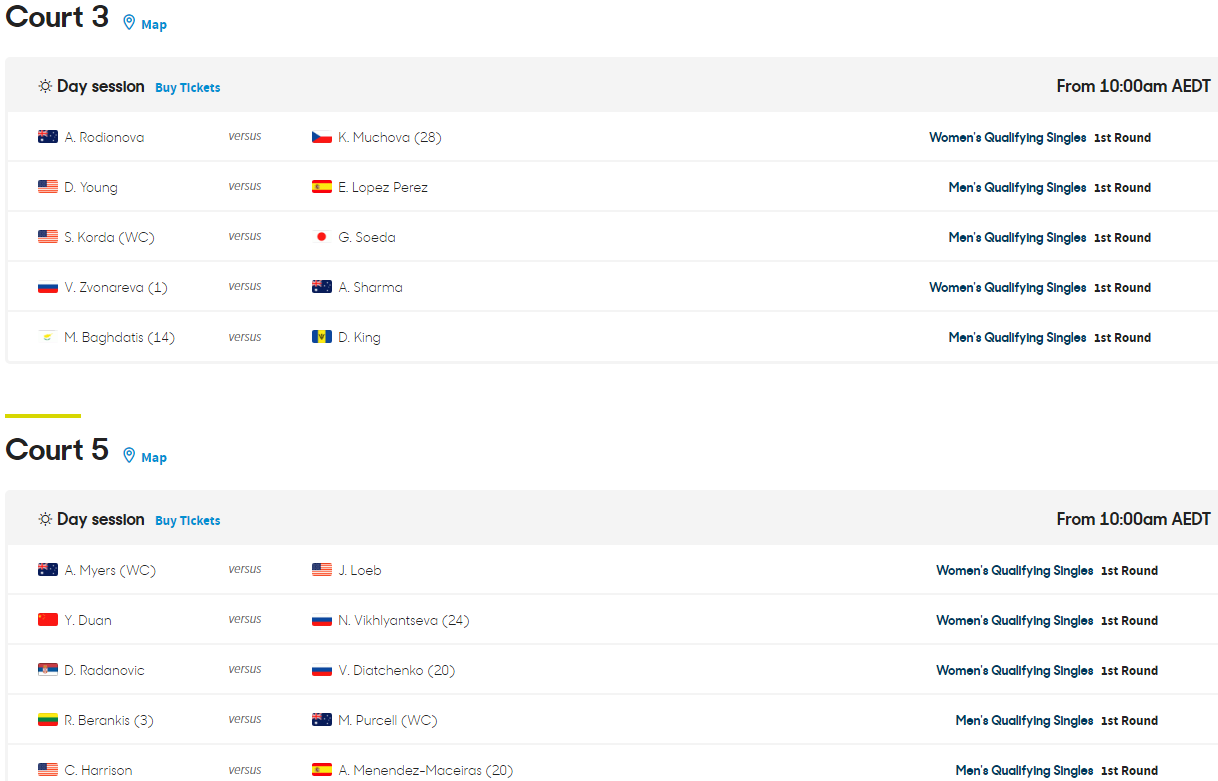Click the Australian flag next to A. Rodionova

click(48, 137)
